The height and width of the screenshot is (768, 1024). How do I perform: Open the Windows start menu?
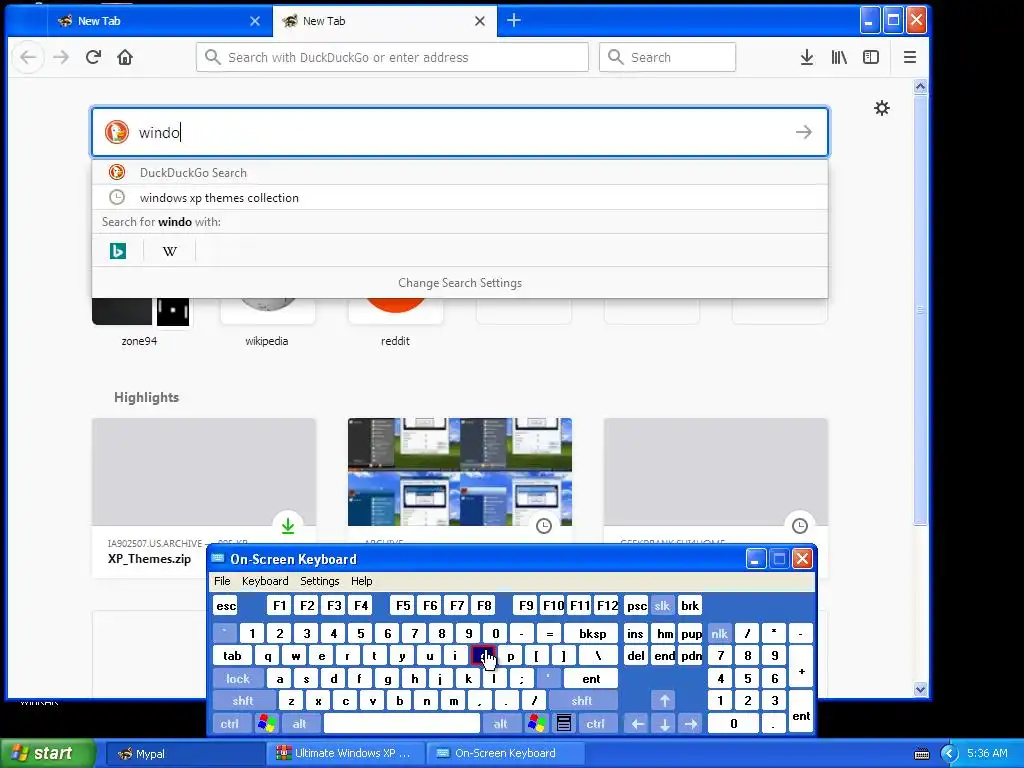(x=47, y=753)
